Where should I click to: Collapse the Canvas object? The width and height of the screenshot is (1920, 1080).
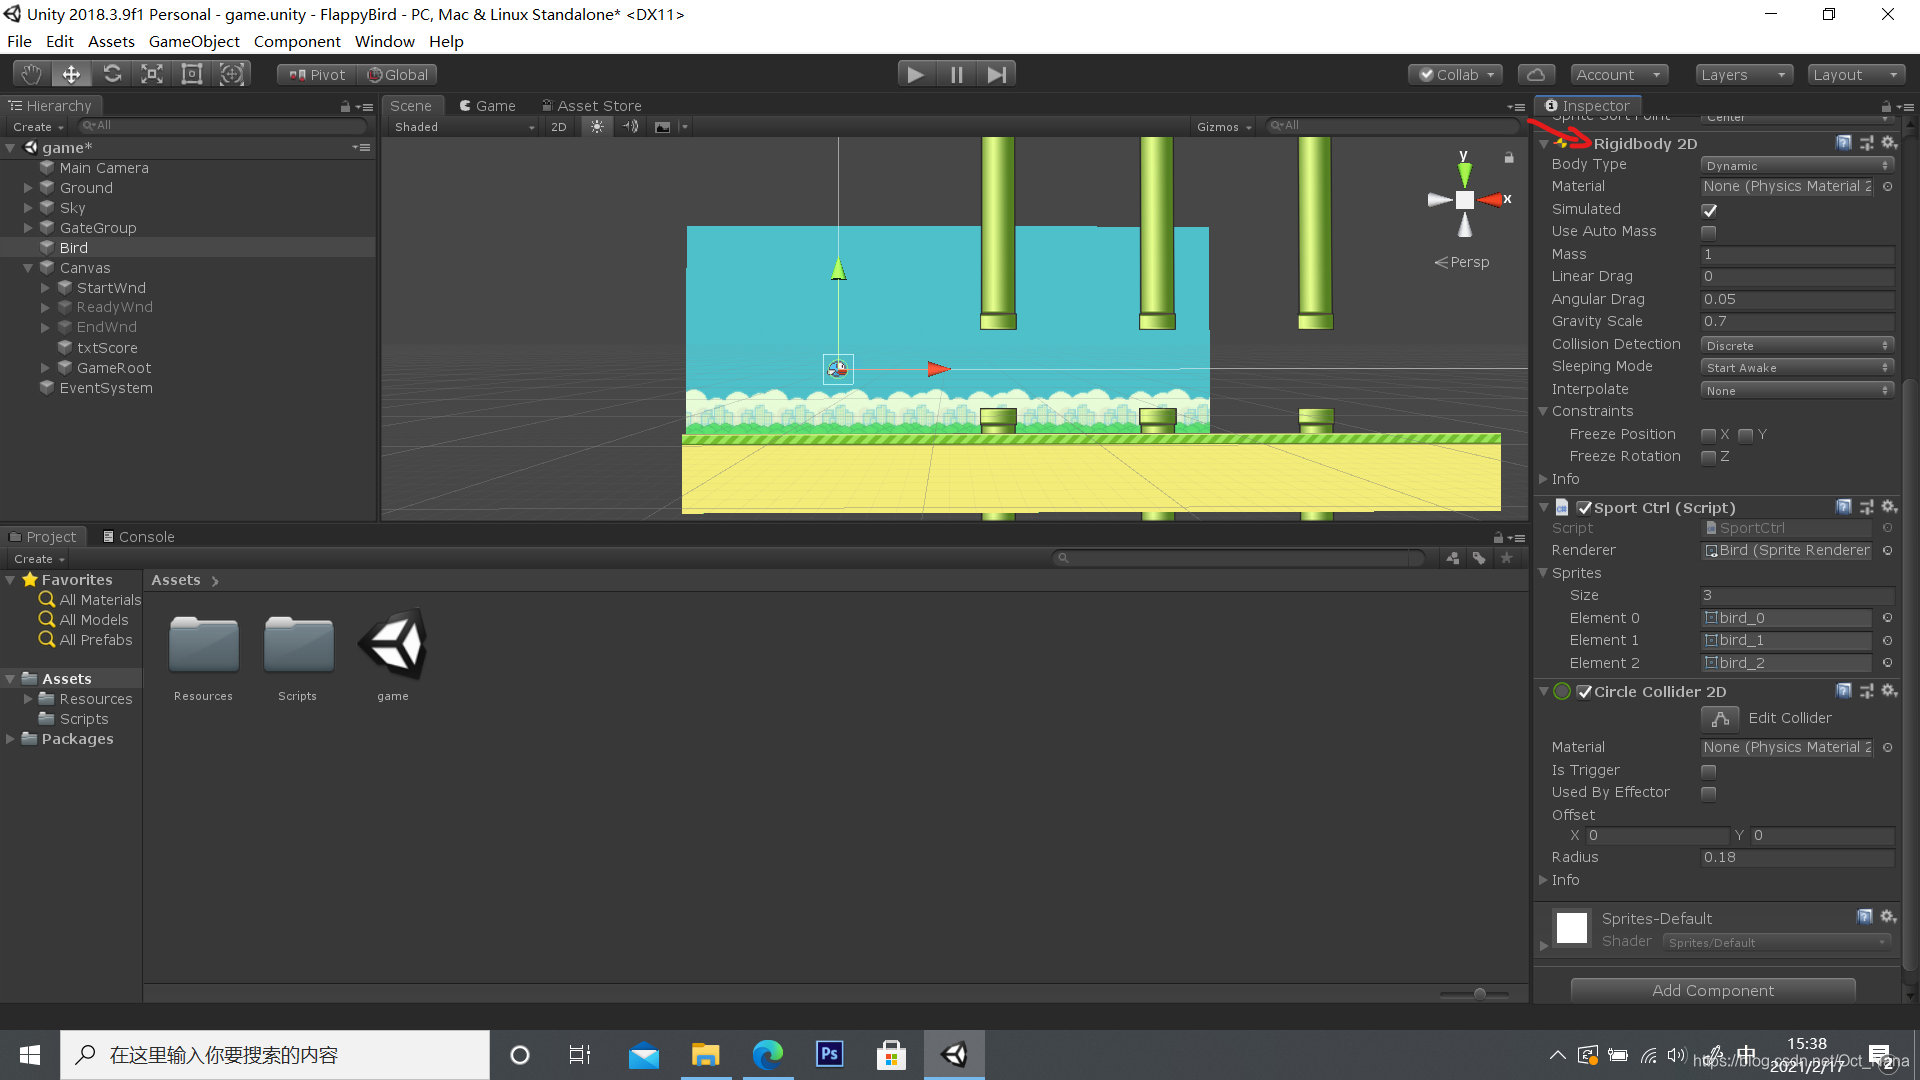pyautogui.click(x=28, y=268)
